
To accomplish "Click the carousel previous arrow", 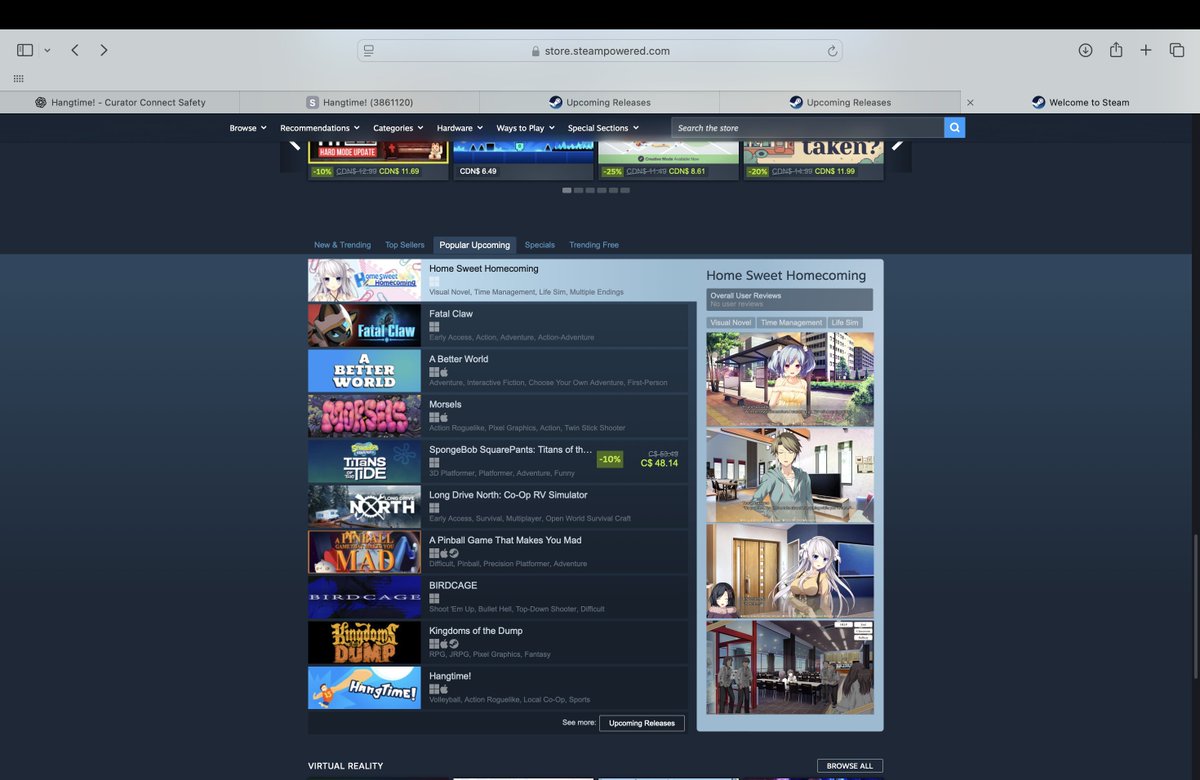I will pos(294,145).
